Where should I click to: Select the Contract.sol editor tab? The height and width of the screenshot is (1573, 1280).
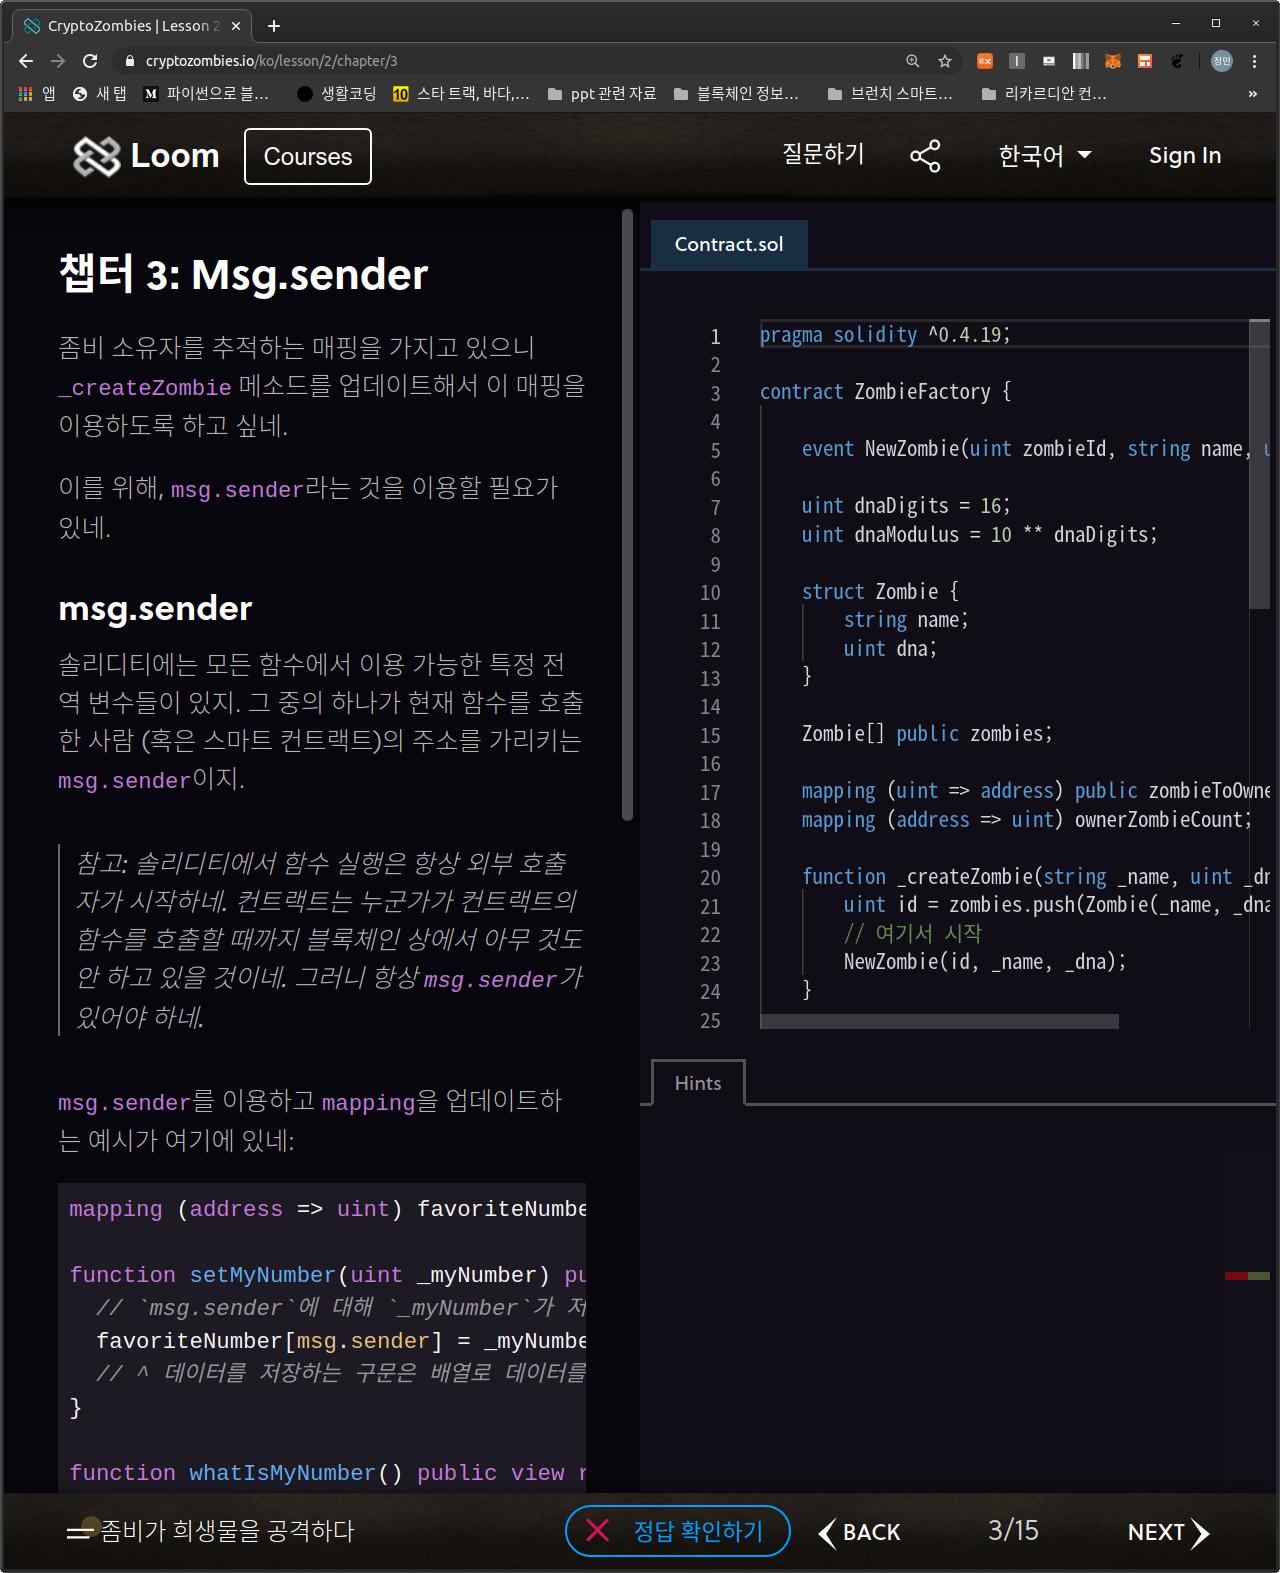tap(729, 244)
